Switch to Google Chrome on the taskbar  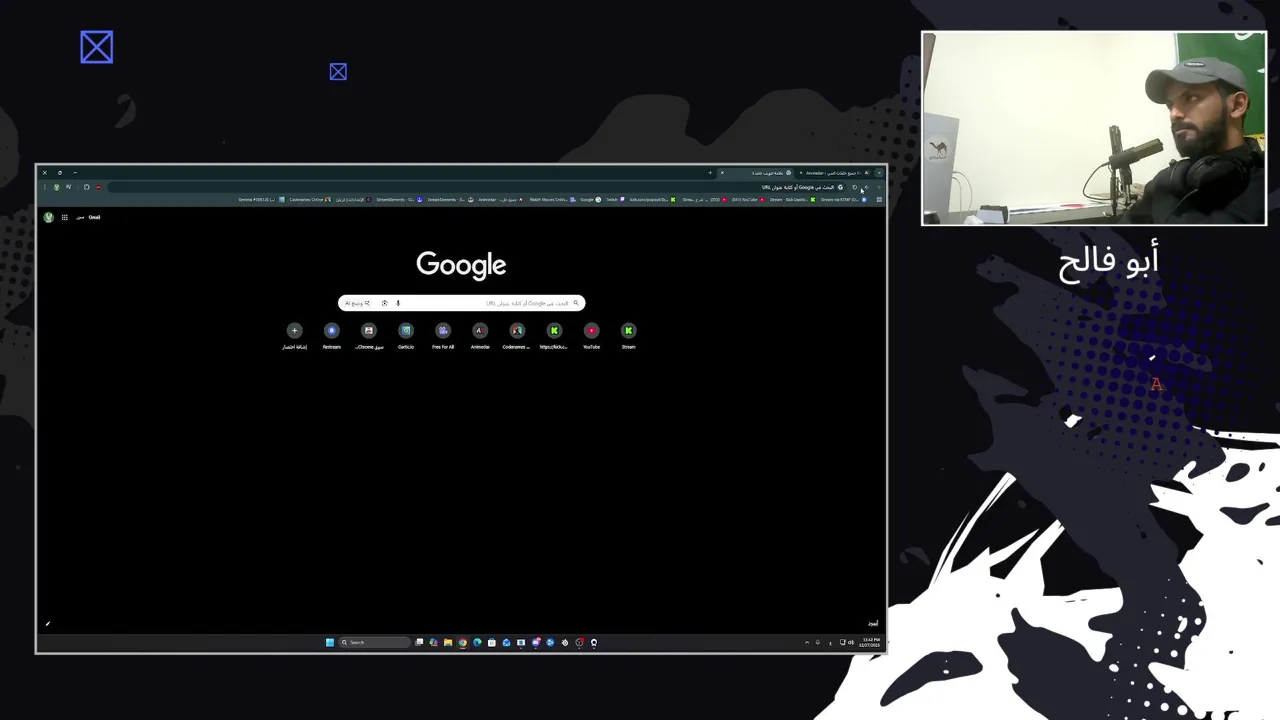pos(462,642)
